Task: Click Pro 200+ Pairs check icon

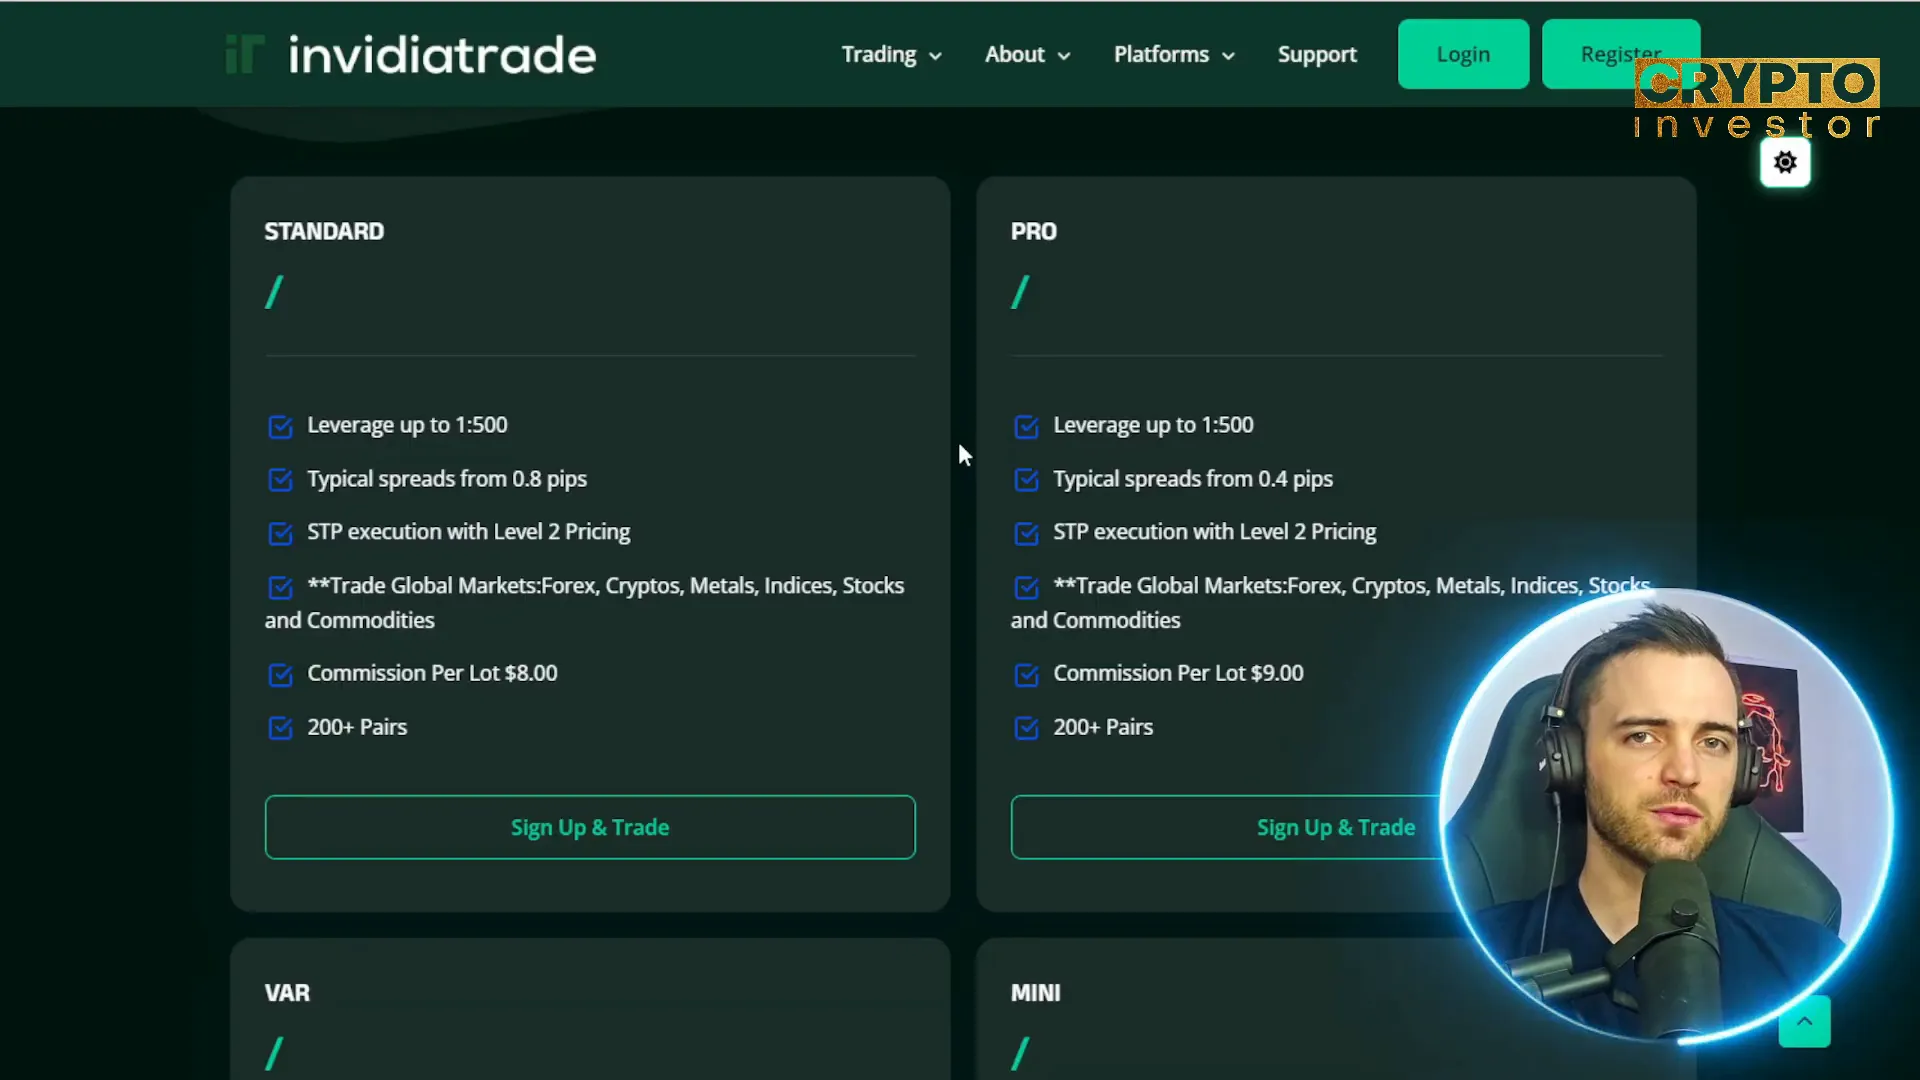Action: pos(1026,727)
